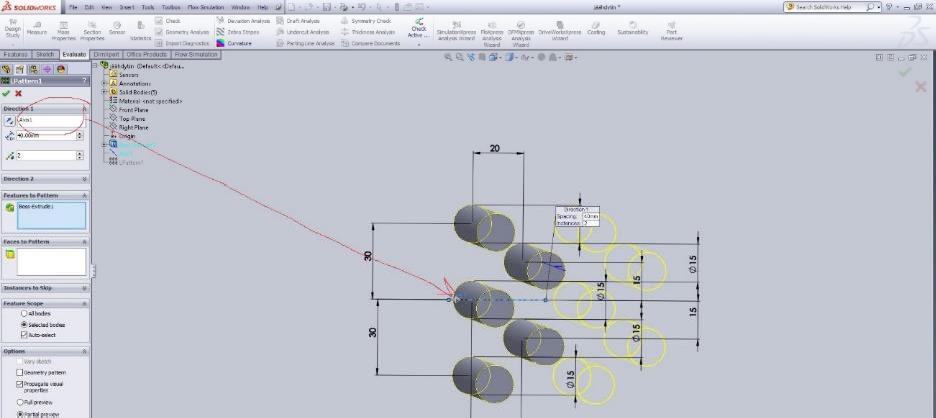Open Compare Documents
This screenshot has height=418, width=936.
coord(371,43)
